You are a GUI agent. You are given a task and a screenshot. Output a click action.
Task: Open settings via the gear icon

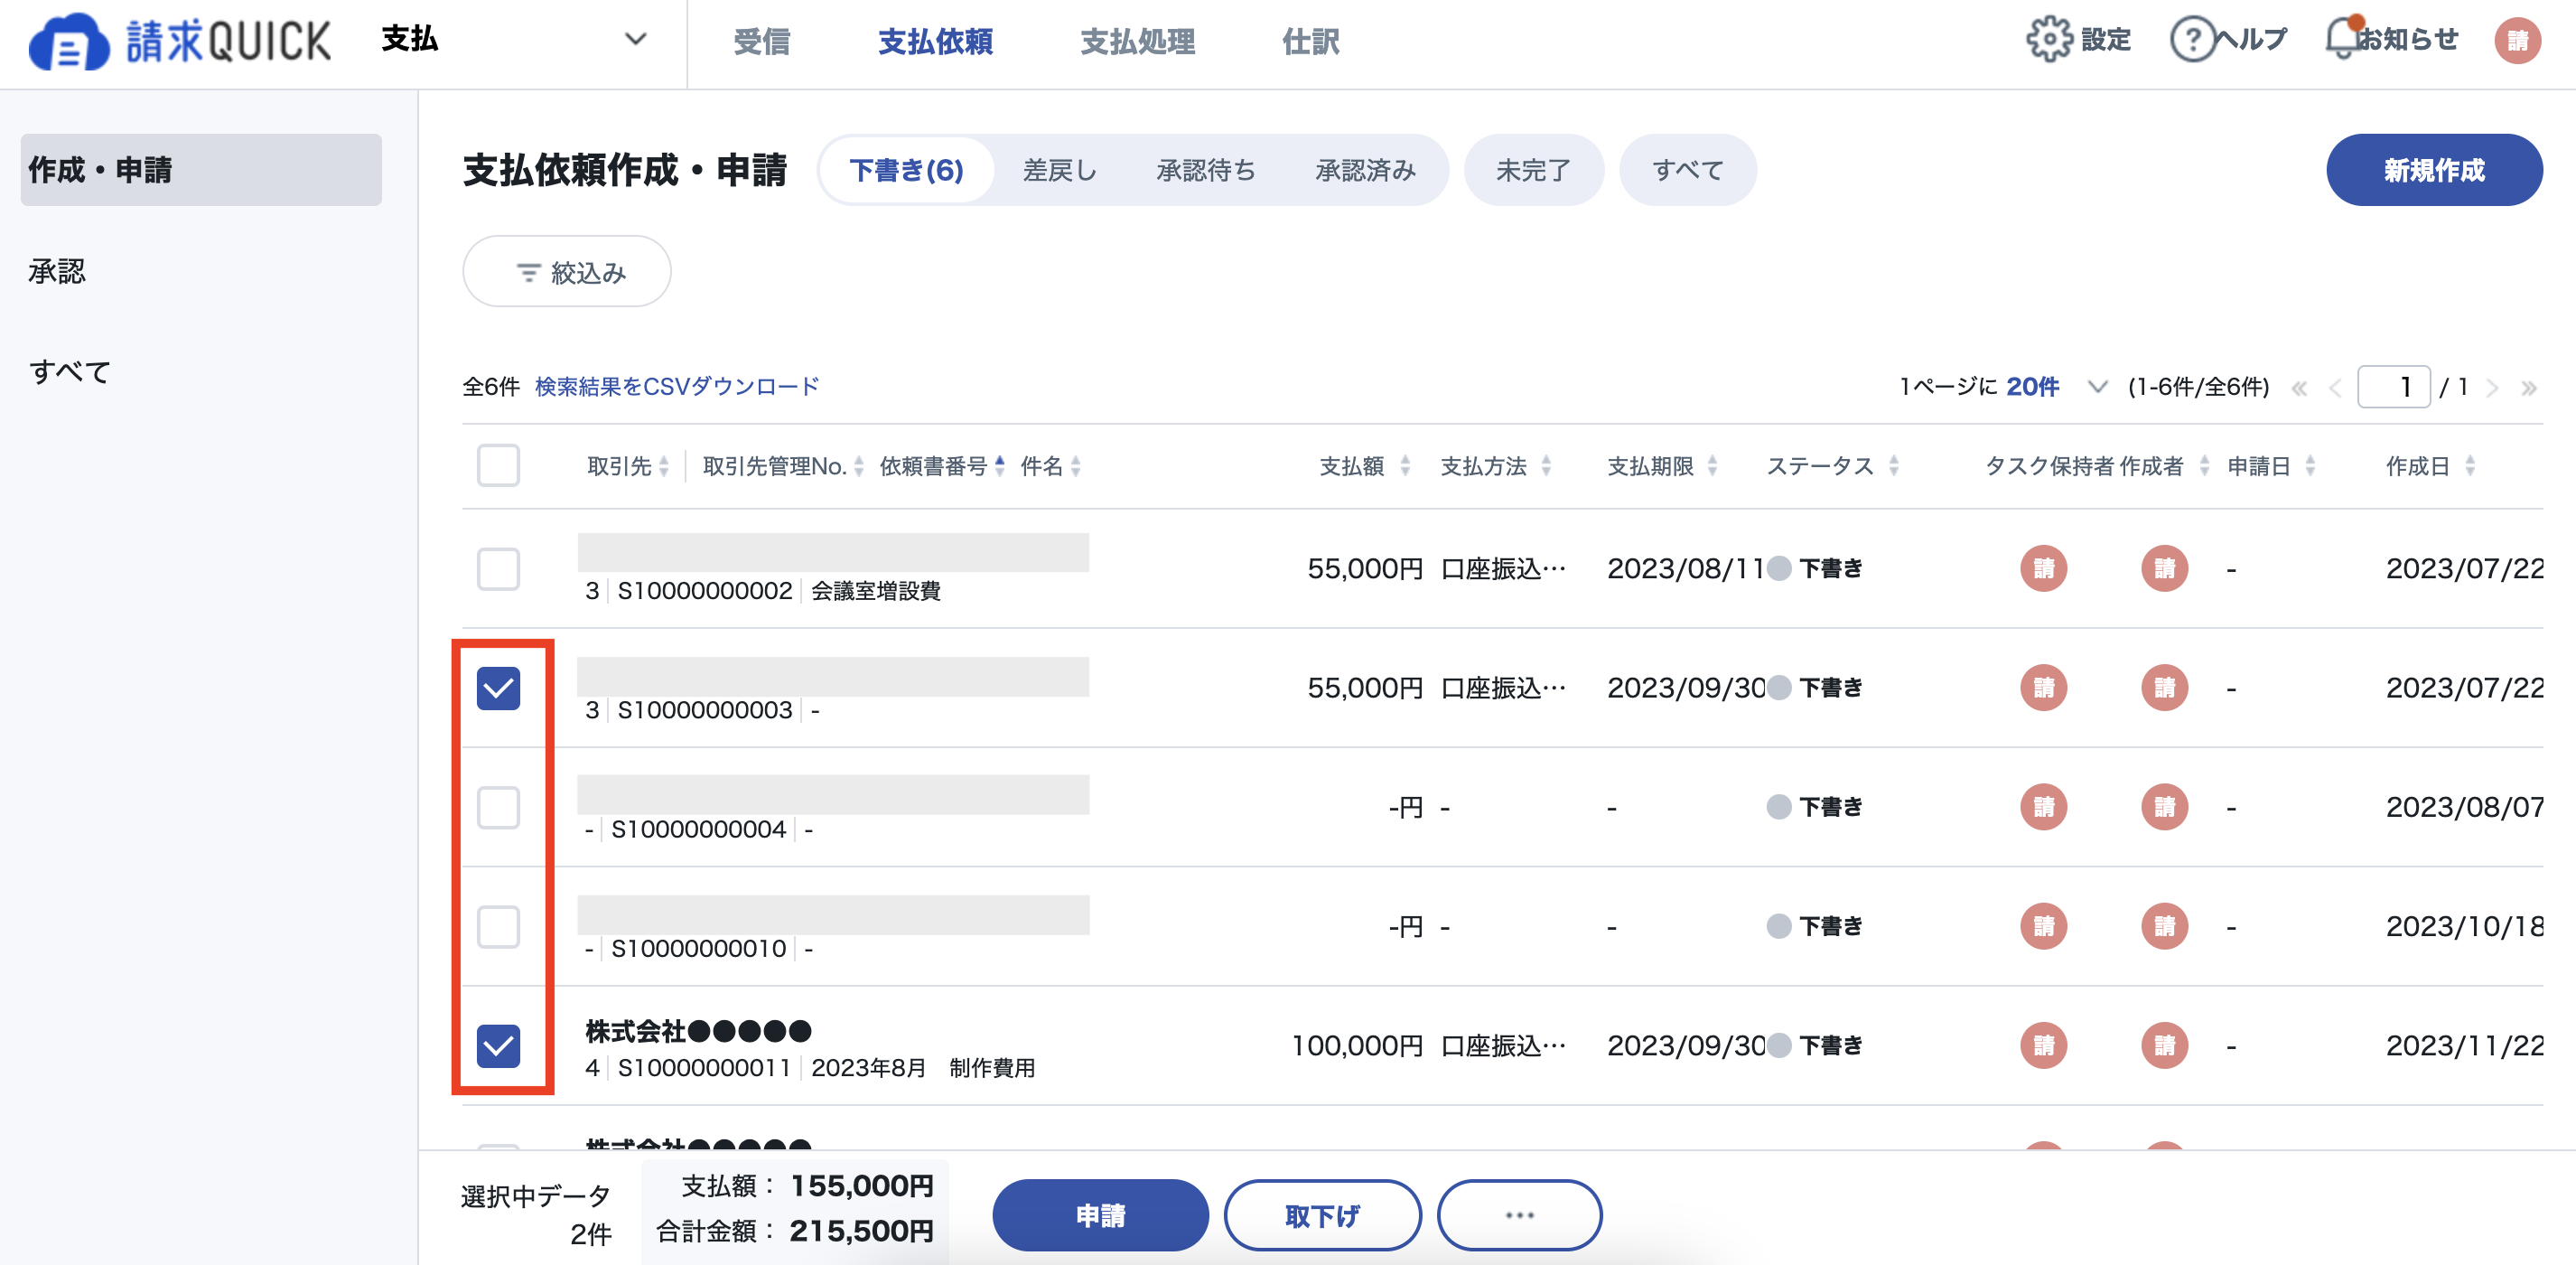2049,40
